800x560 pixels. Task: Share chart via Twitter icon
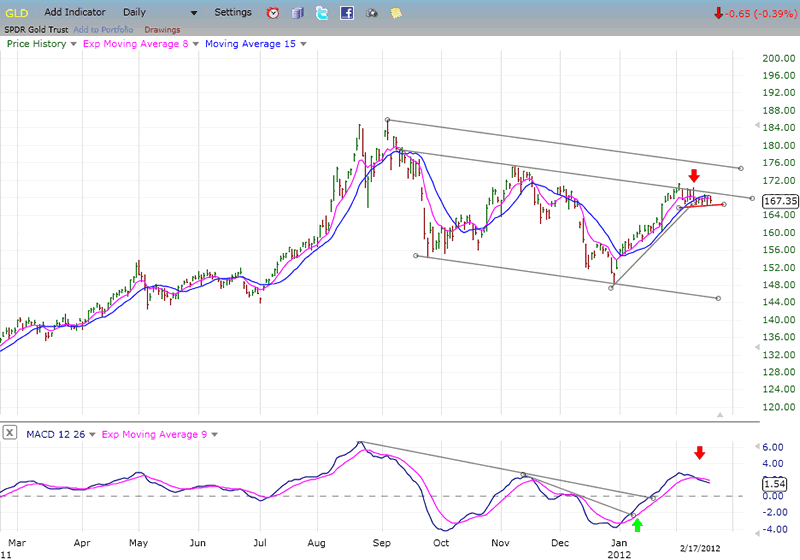click(321, 13)
